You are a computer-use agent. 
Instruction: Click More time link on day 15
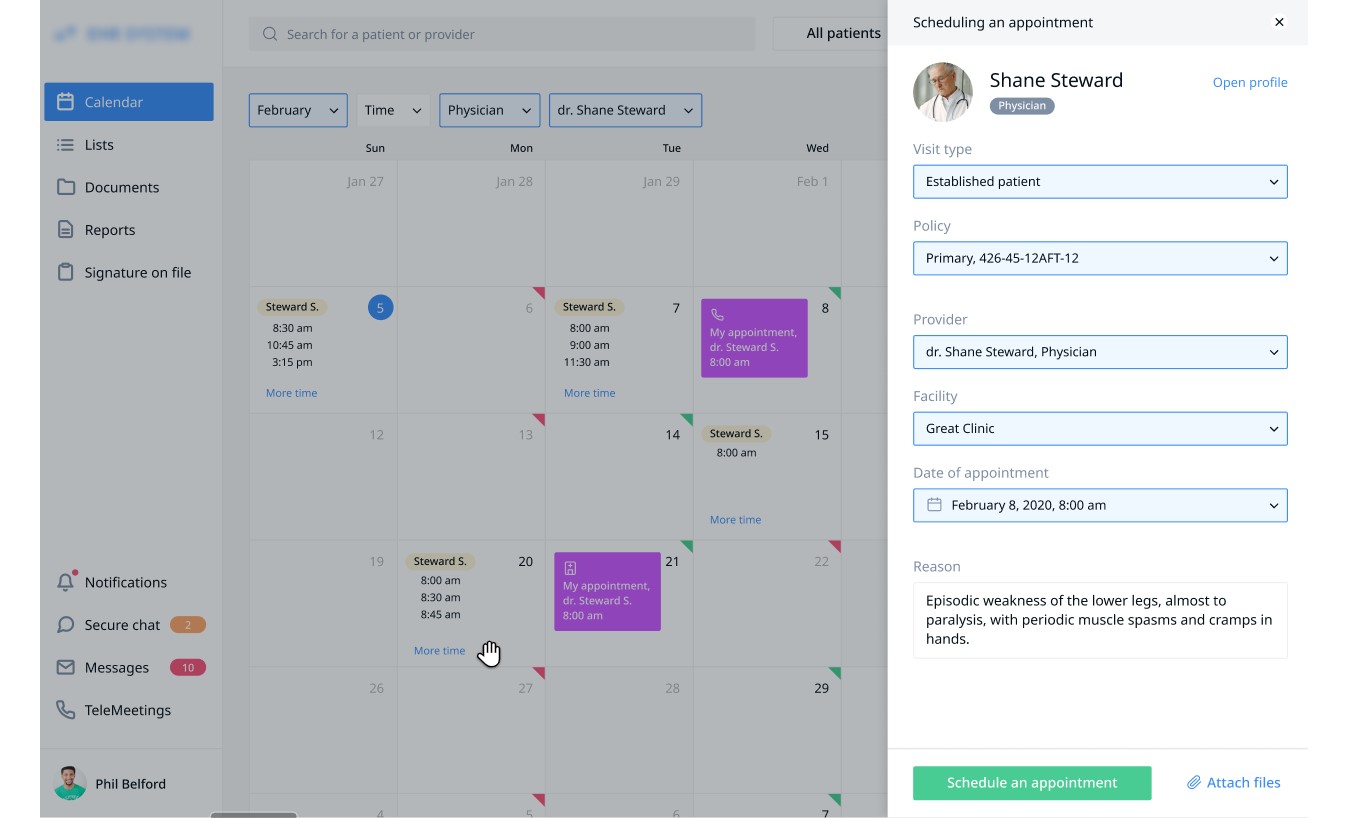(736, 520)
